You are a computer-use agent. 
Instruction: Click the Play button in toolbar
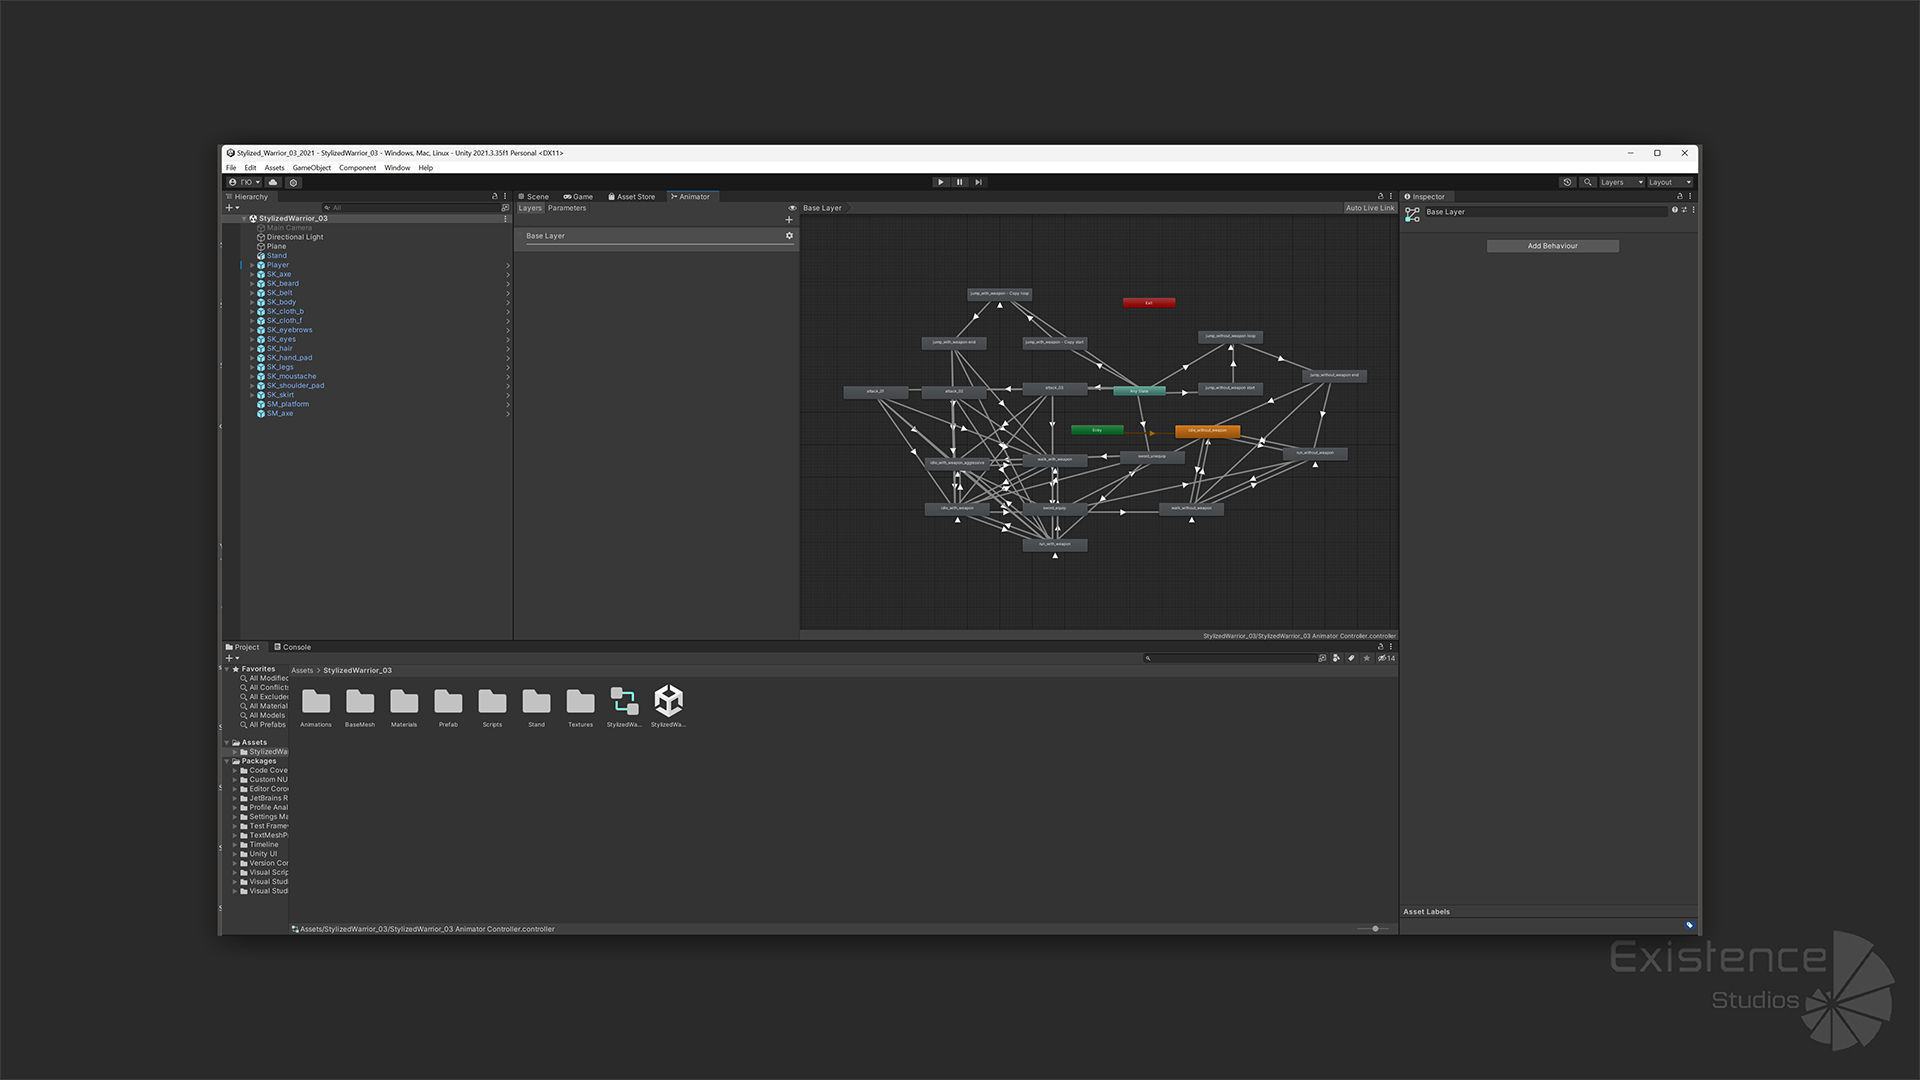(x=940, y=182)
